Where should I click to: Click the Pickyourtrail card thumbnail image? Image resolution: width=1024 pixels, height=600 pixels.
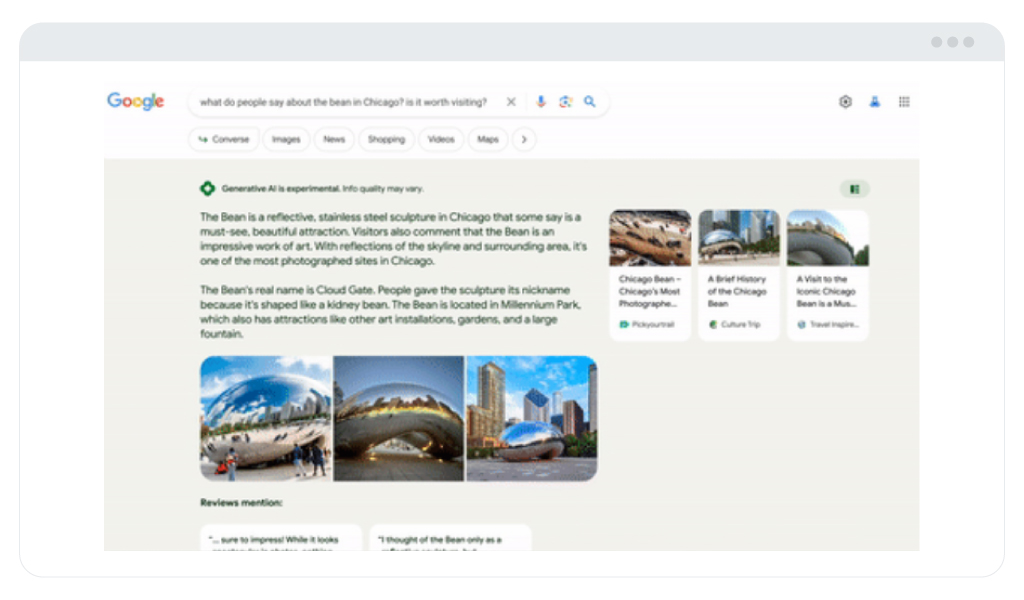(x=650, y=238)
